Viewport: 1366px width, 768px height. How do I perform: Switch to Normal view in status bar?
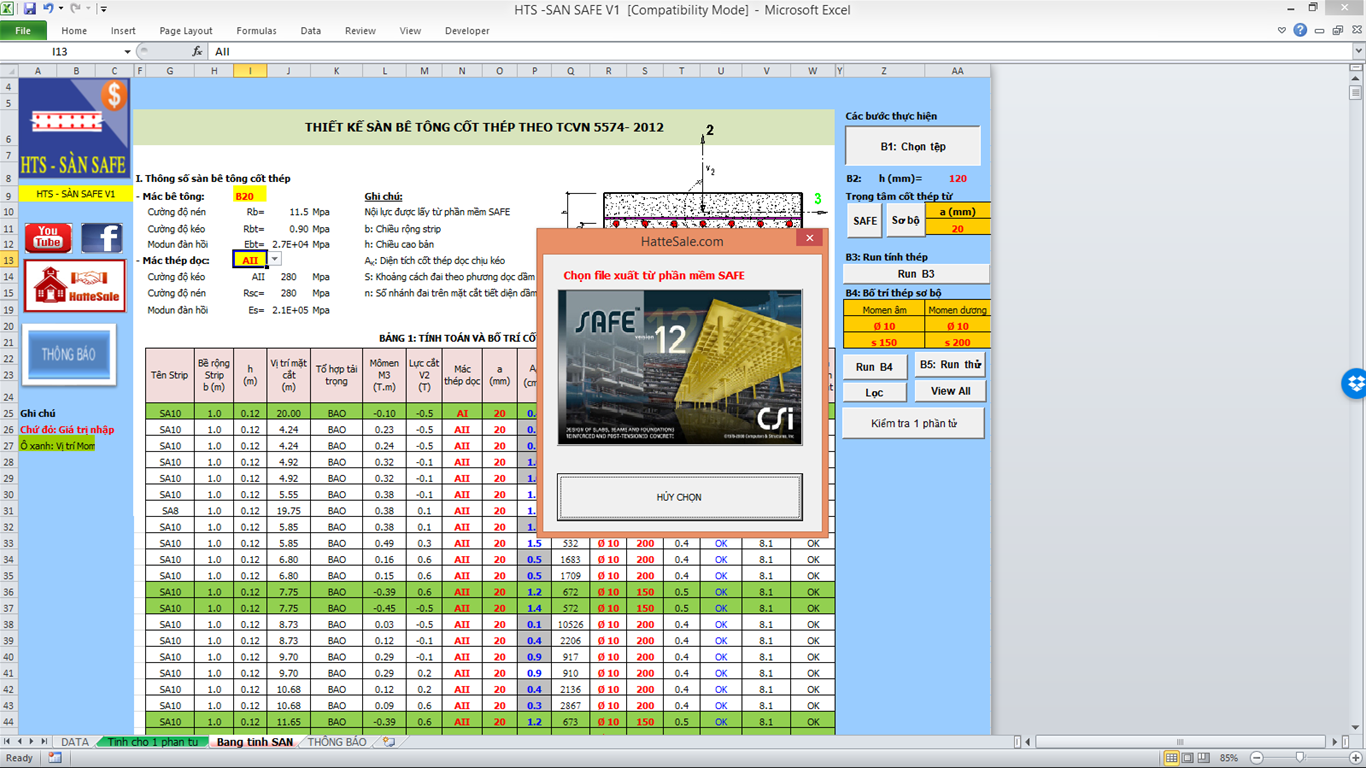(x=1174, y=758)
